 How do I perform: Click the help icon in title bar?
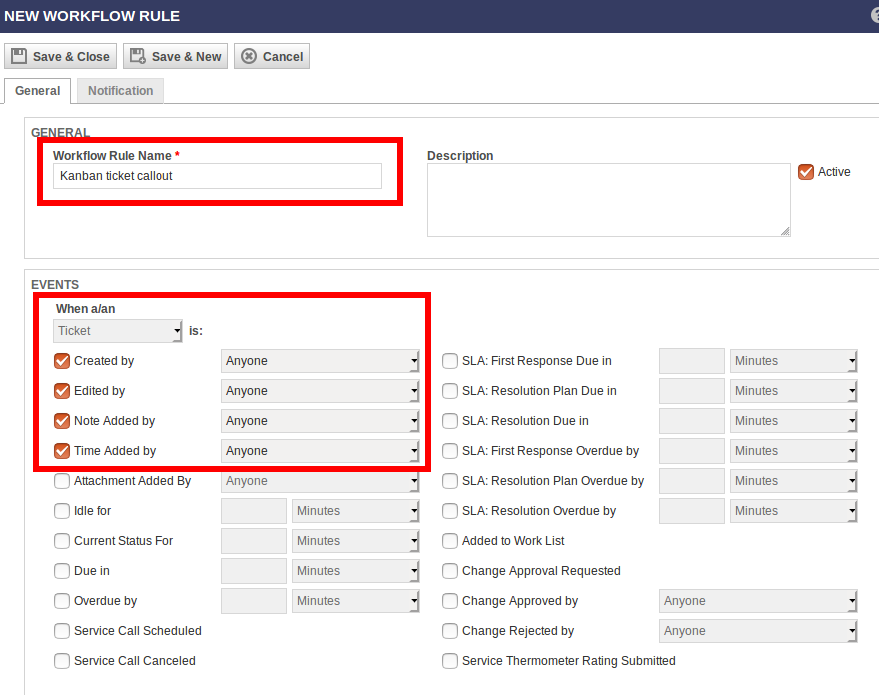pyautogui.click(x=875, y=15)
